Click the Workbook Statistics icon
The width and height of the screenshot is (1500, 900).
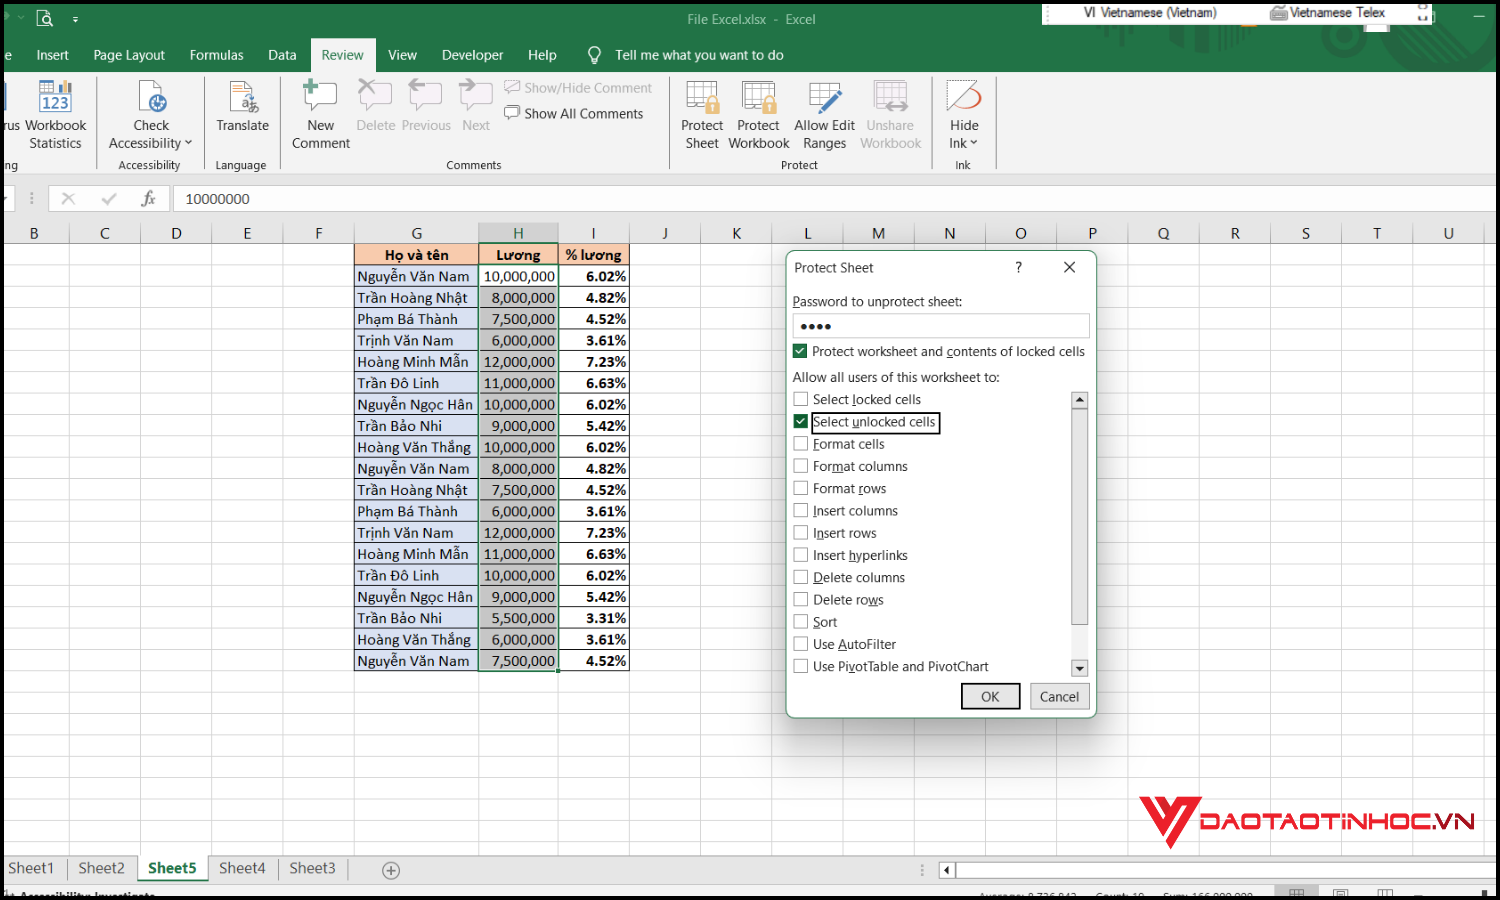(x=55, y=96)
